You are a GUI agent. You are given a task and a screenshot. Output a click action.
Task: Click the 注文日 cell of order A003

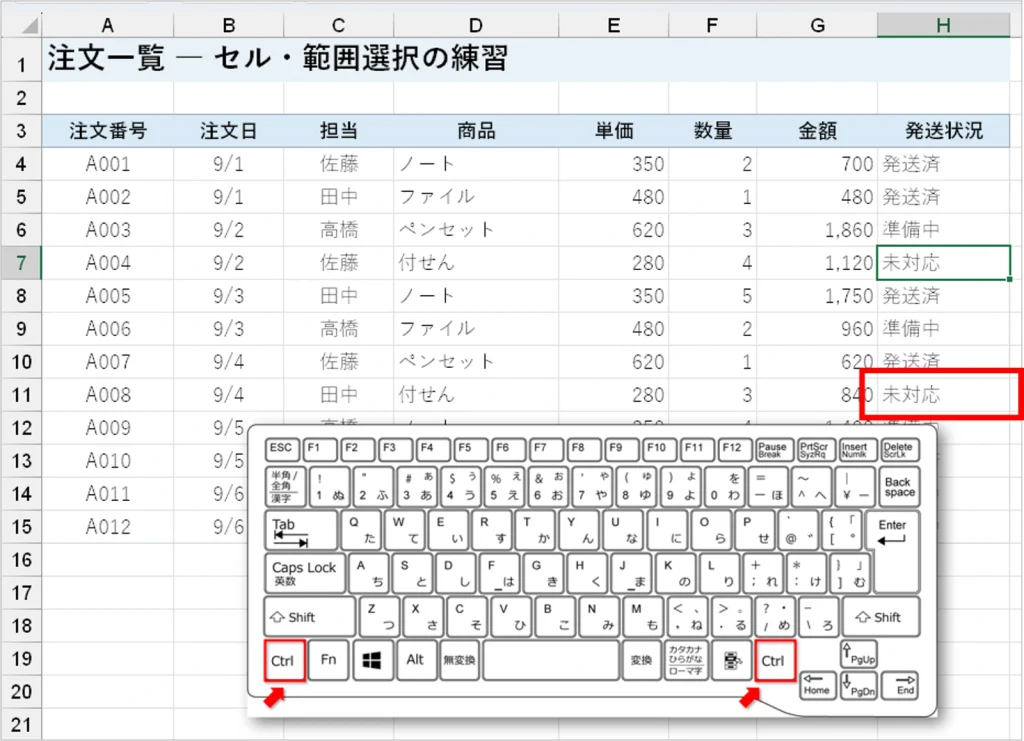tap(229, 230)
